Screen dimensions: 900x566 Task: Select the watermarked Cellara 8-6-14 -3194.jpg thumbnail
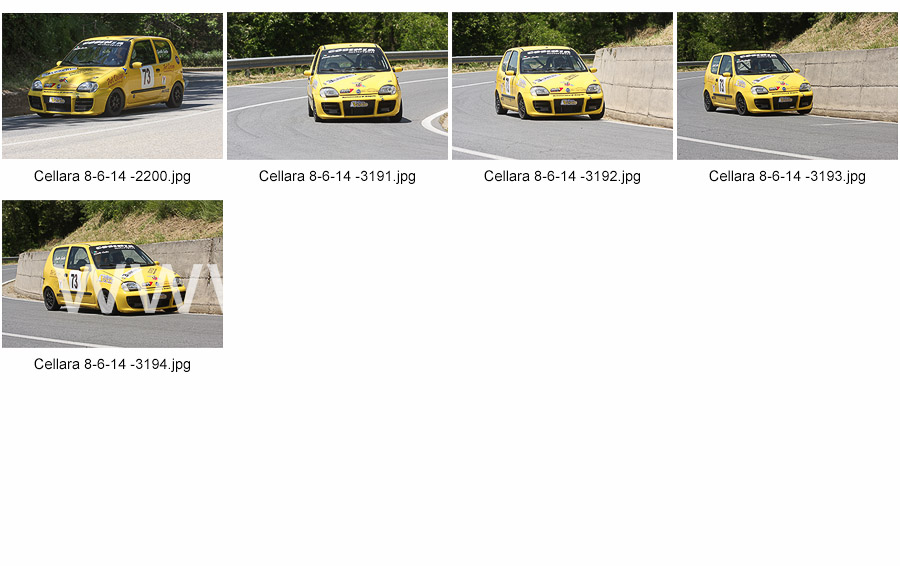[x=112, y=274]
